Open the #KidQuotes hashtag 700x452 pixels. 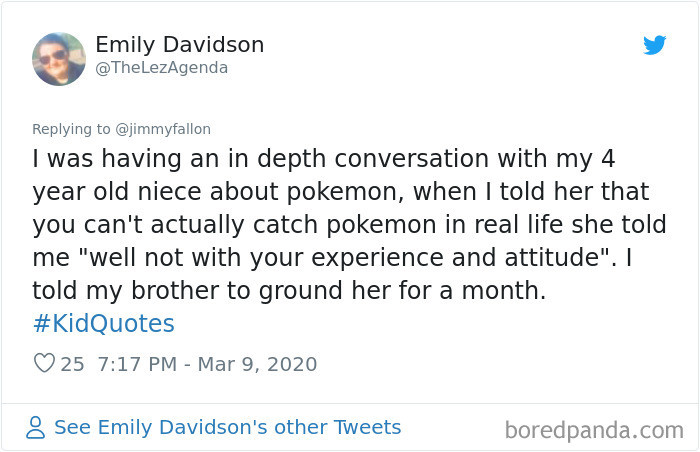click(x=103, y=323)
